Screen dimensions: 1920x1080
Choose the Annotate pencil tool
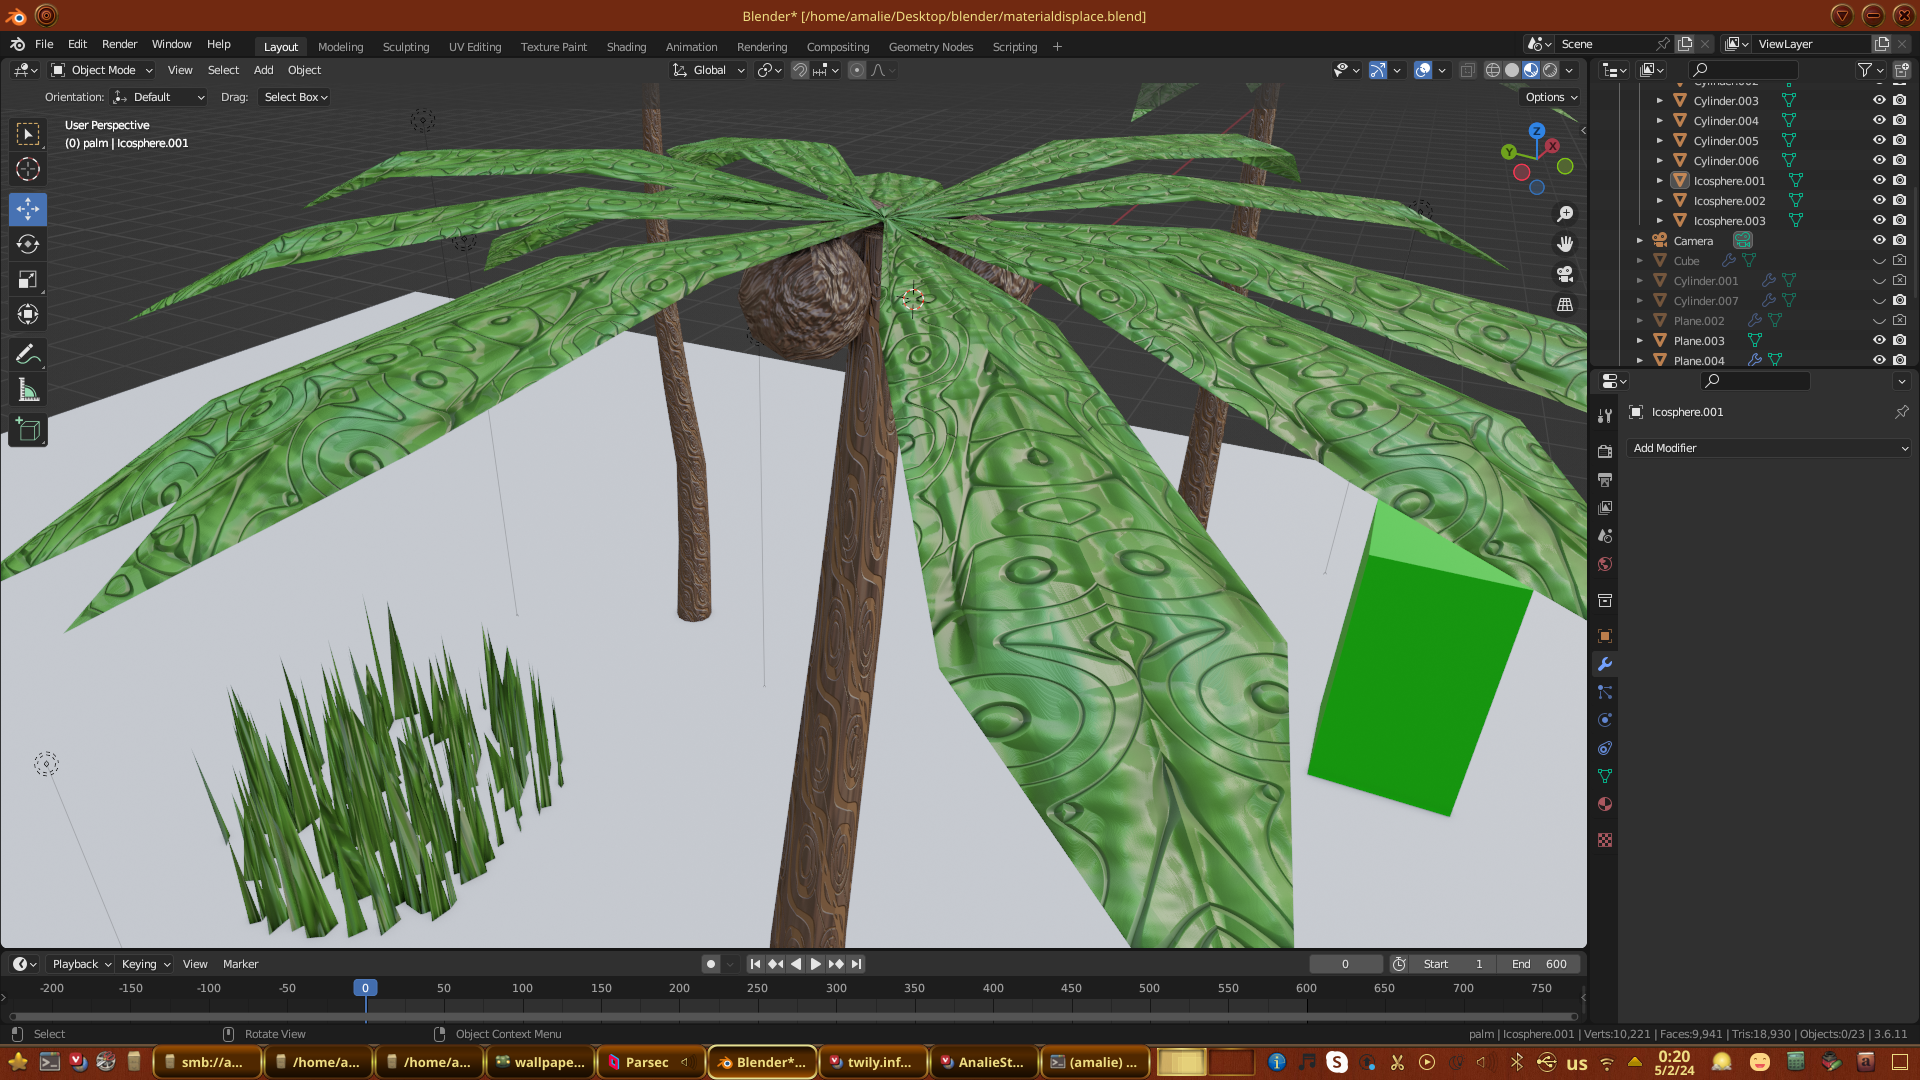coord(28,355)
